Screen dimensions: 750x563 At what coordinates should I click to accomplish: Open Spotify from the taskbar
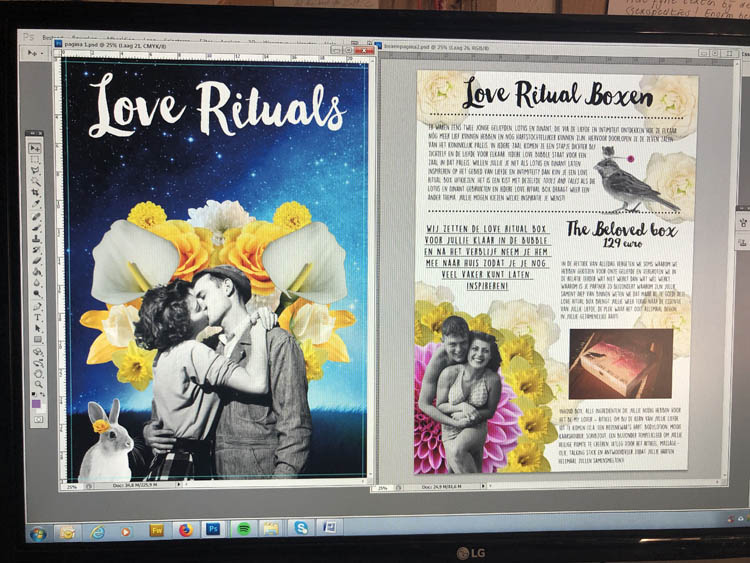242,529
